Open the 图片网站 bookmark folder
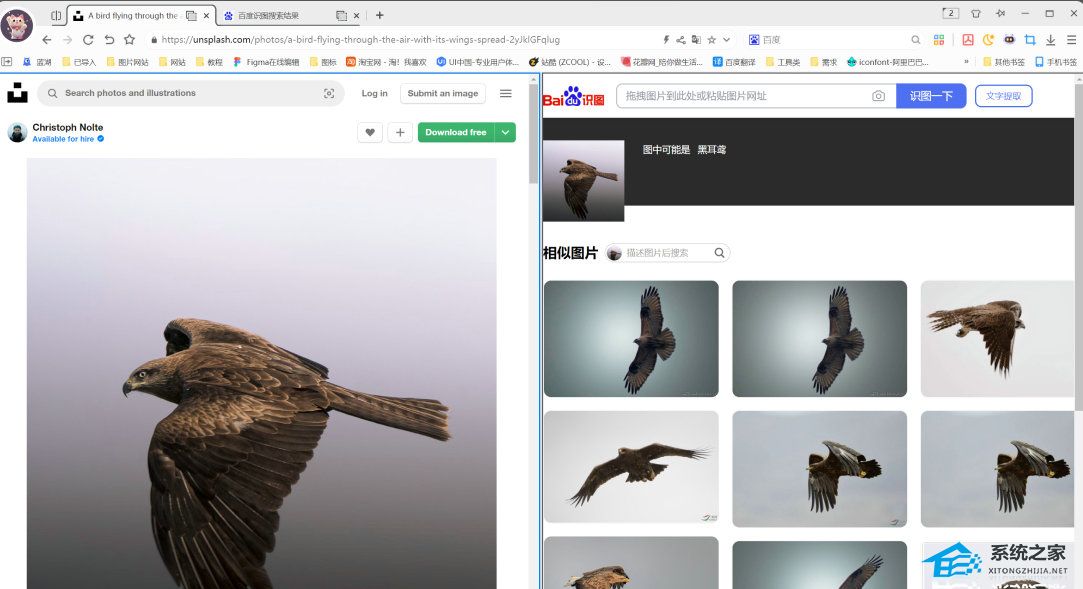The width and height of the screenshot is (1083, 589). coord(128,62)
